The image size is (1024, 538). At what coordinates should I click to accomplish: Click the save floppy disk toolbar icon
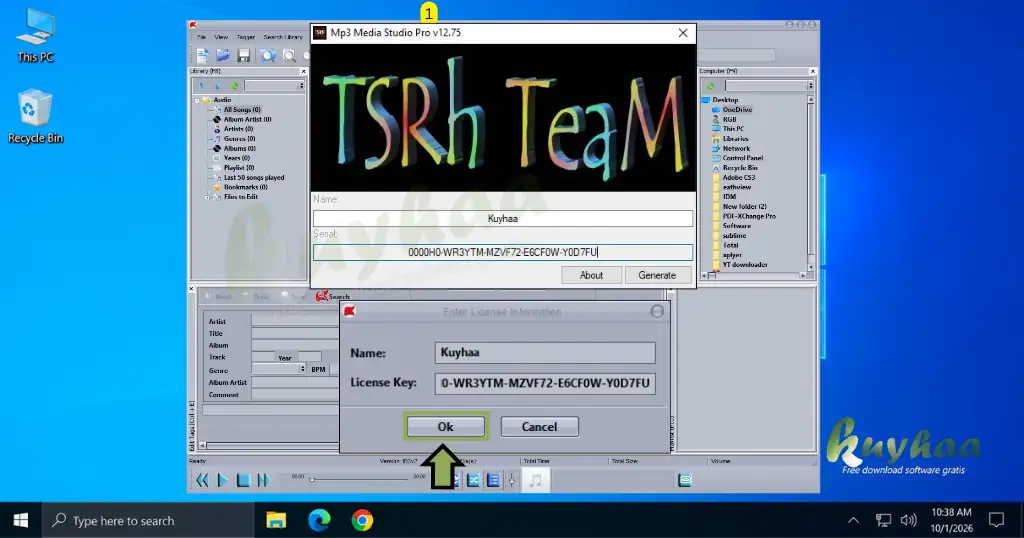(x=244, y=55)
